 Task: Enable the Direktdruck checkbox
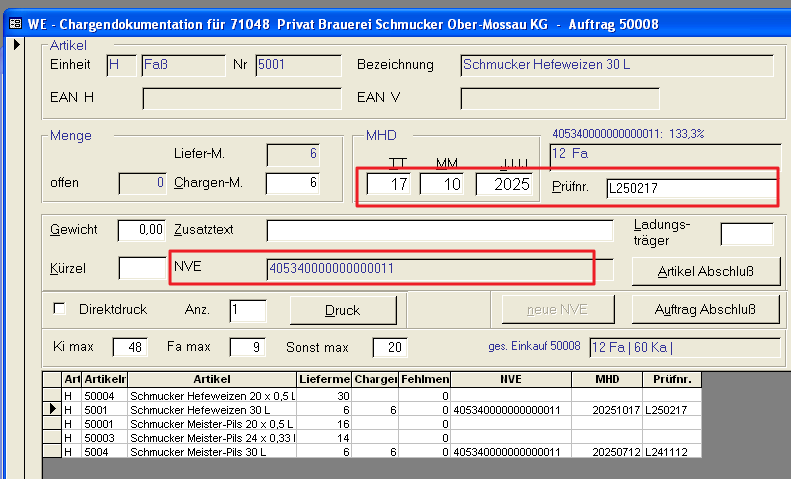59,309
